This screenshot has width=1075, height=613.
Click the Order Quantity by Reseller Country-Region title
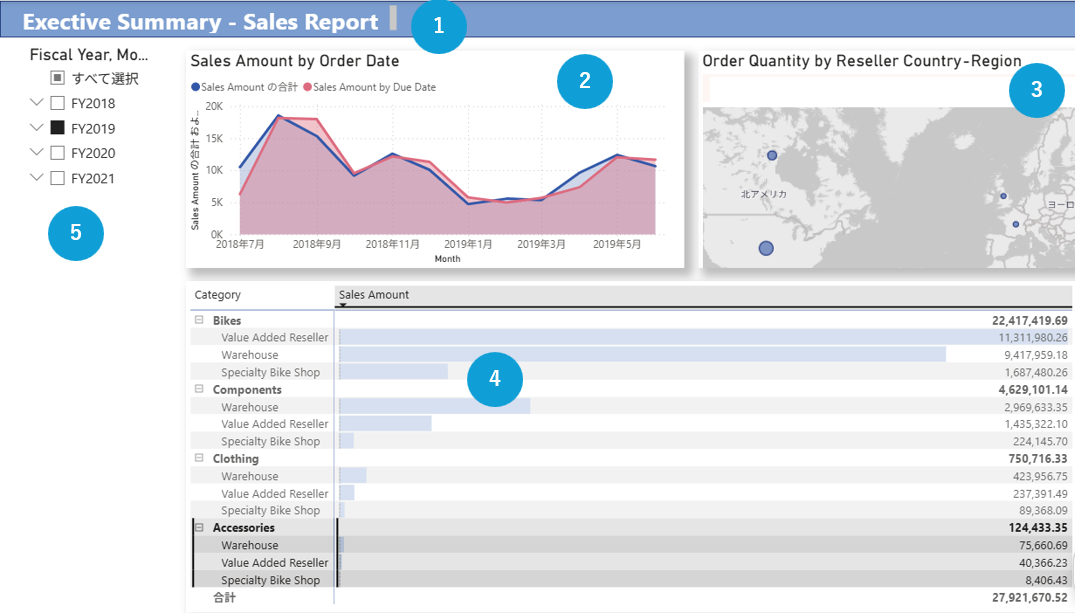pyautogui.click(x=862, y=61)
